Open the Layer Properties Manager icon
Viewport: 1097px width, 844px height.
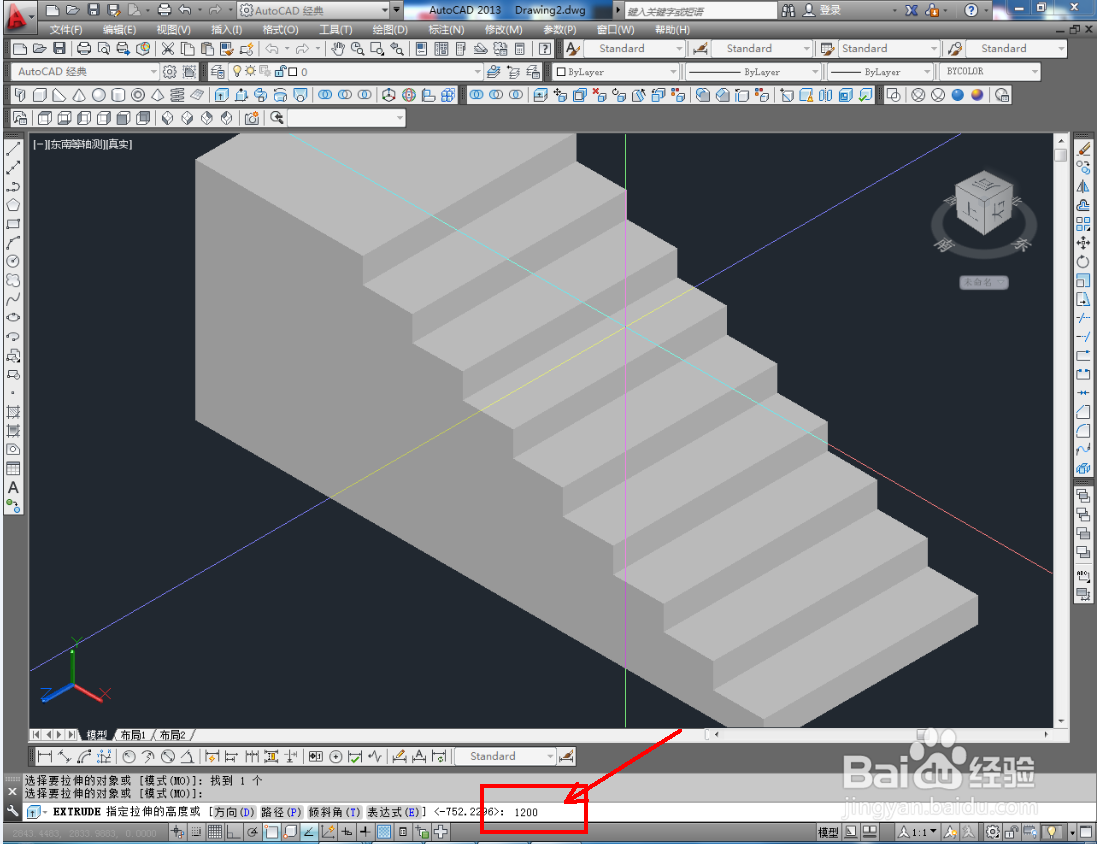(x=218, y=71)
